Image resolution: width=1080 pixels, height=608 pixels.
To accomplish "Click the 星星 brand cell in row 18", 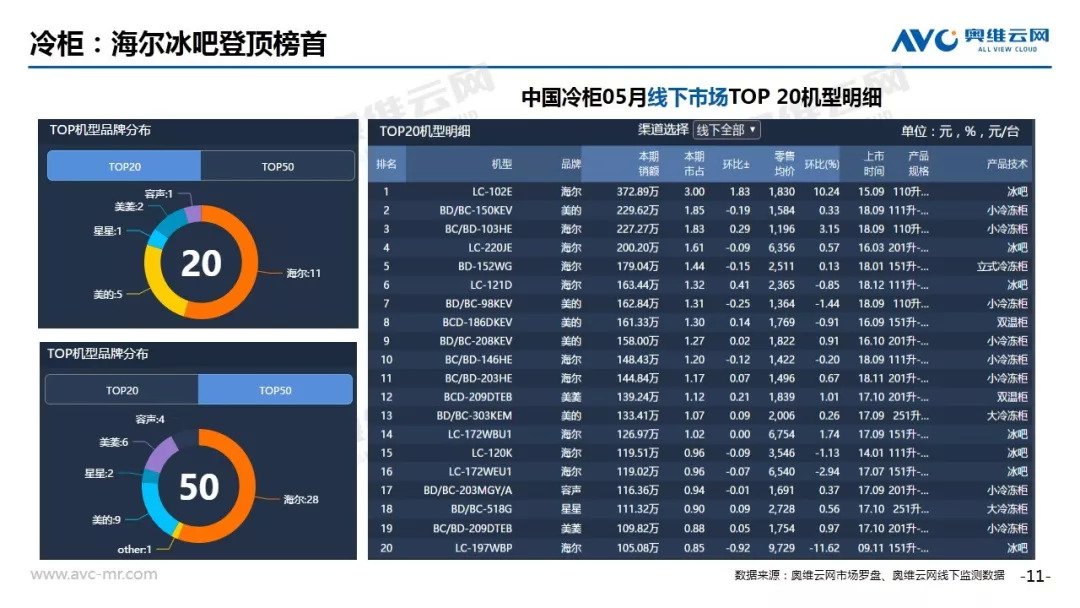I will [x=570, y=509].
